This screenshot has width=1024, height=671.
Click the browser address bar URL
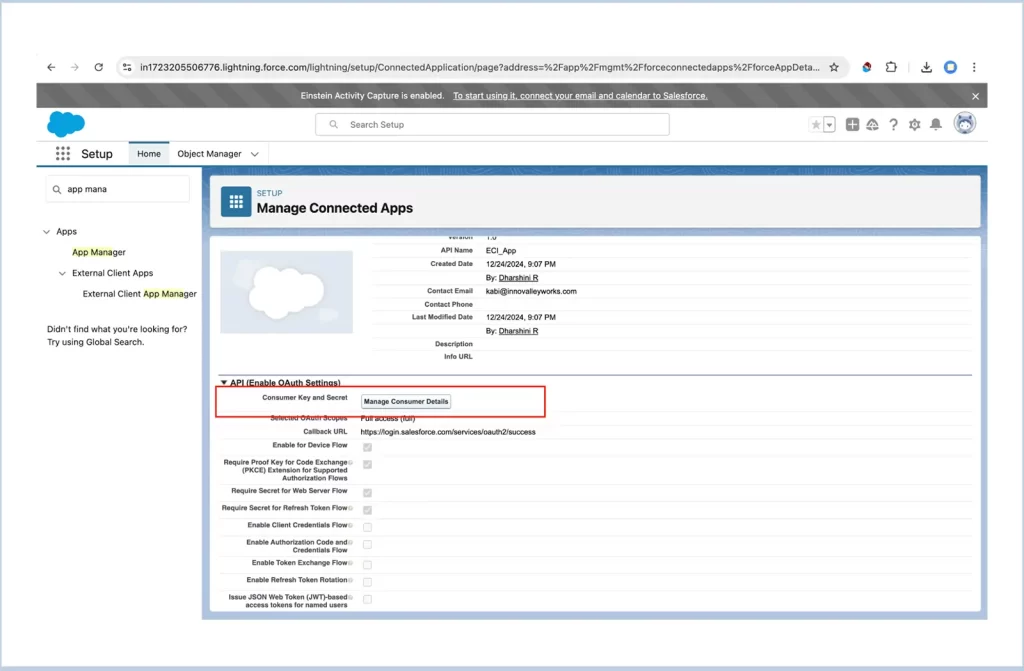pos(480,67)
